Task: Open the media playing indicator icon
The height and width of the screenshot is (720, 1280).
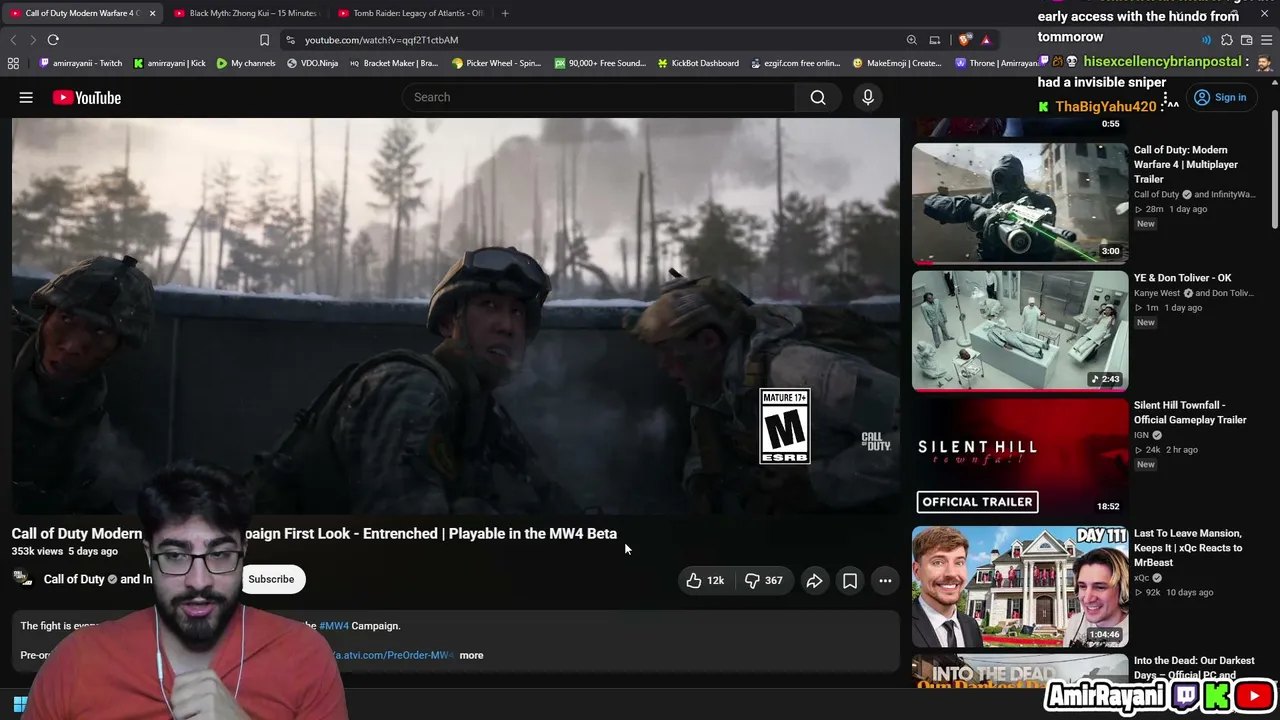Action: pyautogui.click(x=1206, y=40)
